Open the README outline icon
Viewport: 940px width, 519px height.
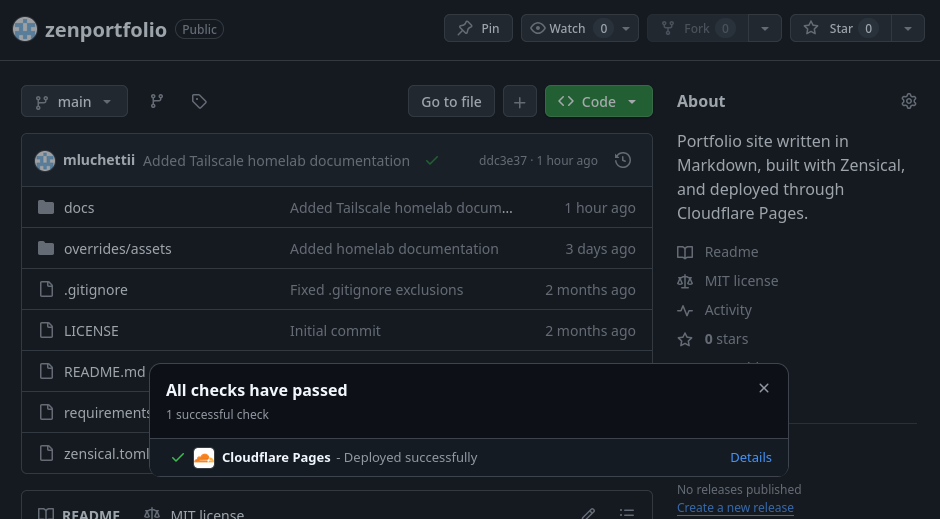pyautogui.click(x=626, y=513)
